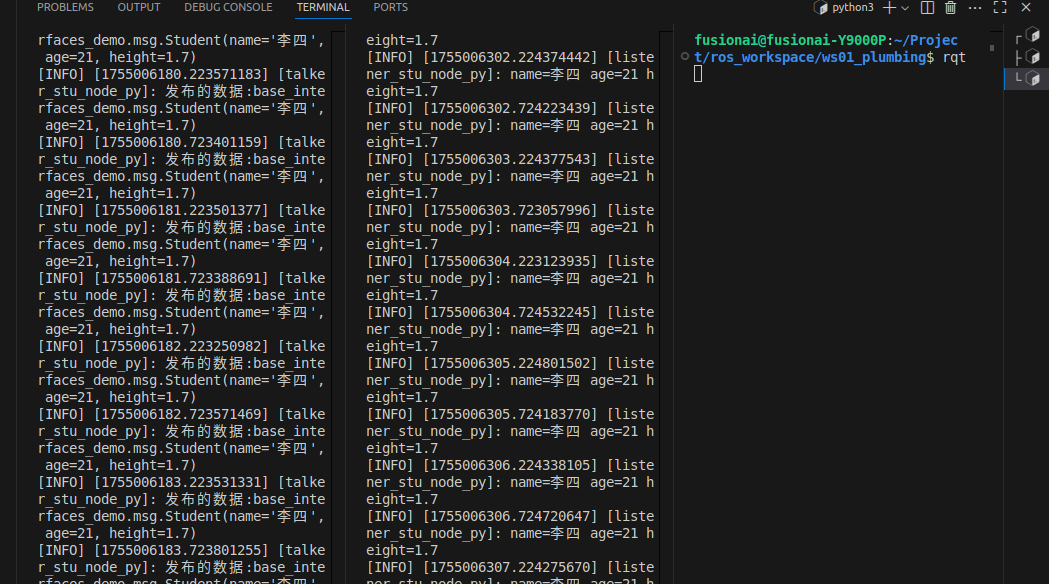The height and width of the screenshot is (584, 1049).
Task: Open the PORTS tab
Action: [x=390, y=7]
